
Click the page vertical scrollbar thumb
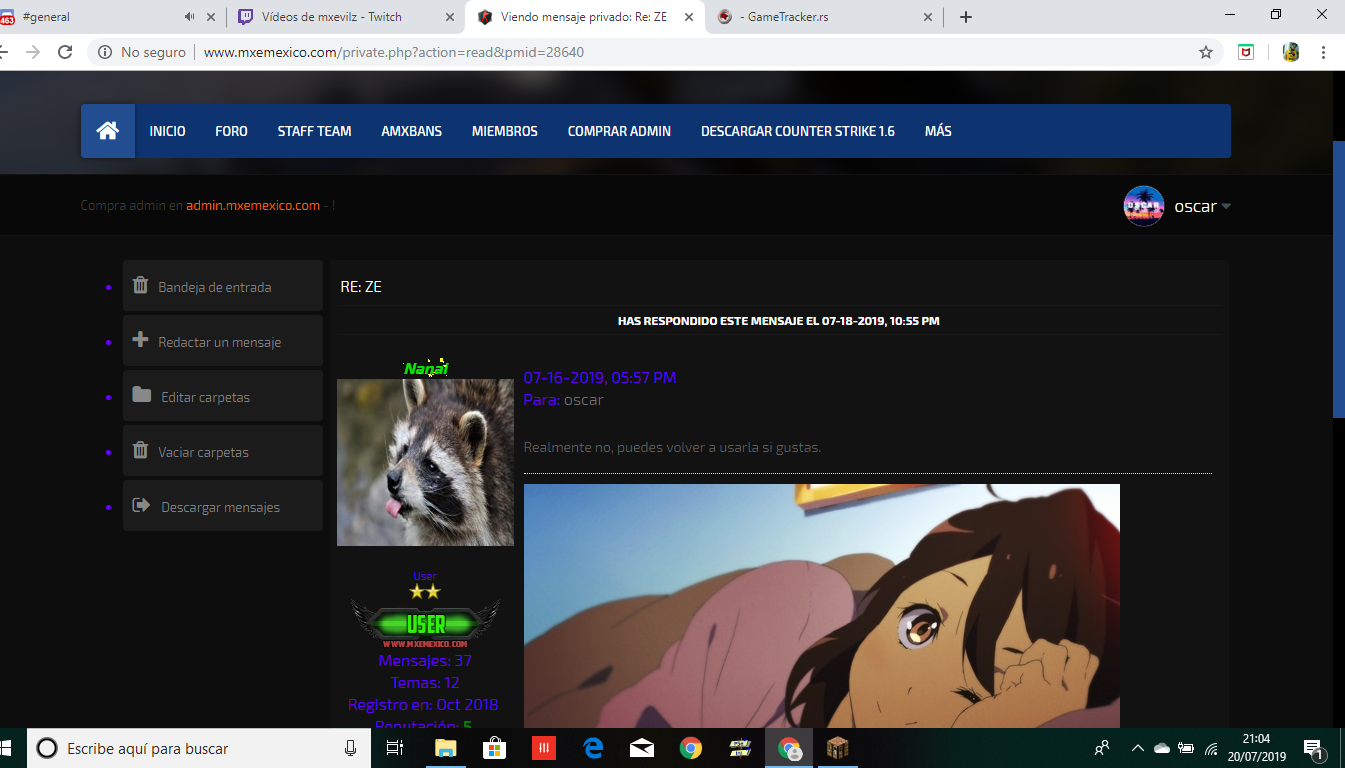coord(1339,279)
